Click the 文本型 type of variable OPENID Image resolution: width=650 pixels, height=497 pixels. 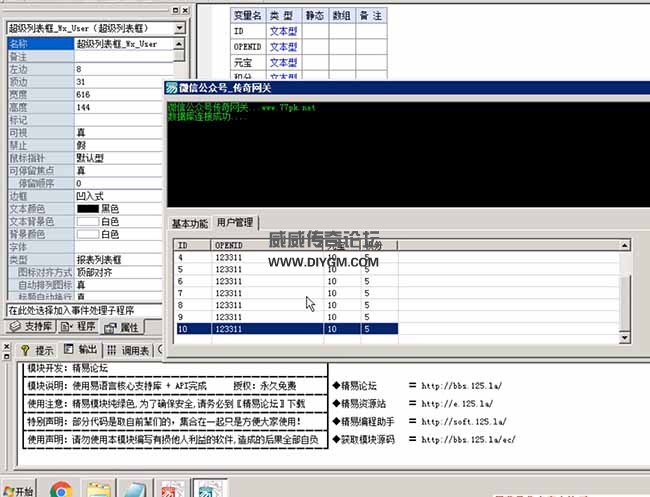(284, 47)
